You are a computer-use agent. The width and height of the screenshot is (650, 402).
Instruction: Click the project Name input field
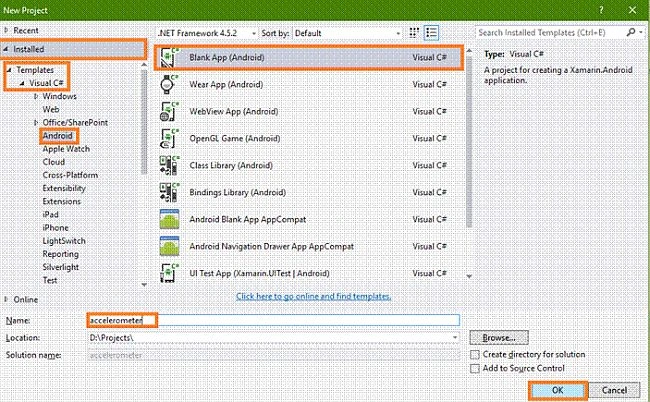click(274, 320)
